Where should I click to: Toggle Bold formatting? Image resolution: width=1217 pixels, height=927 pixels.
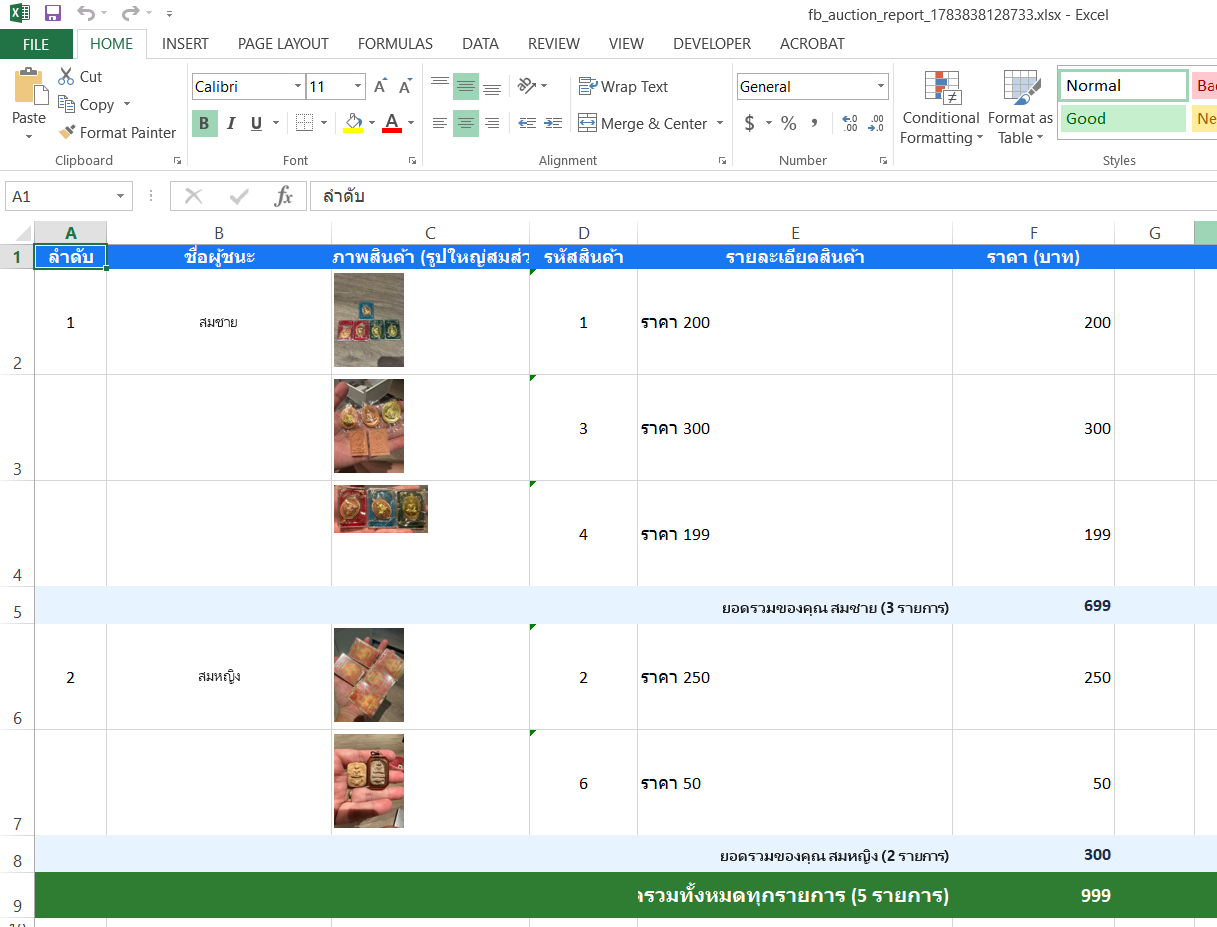pos(204,123)
